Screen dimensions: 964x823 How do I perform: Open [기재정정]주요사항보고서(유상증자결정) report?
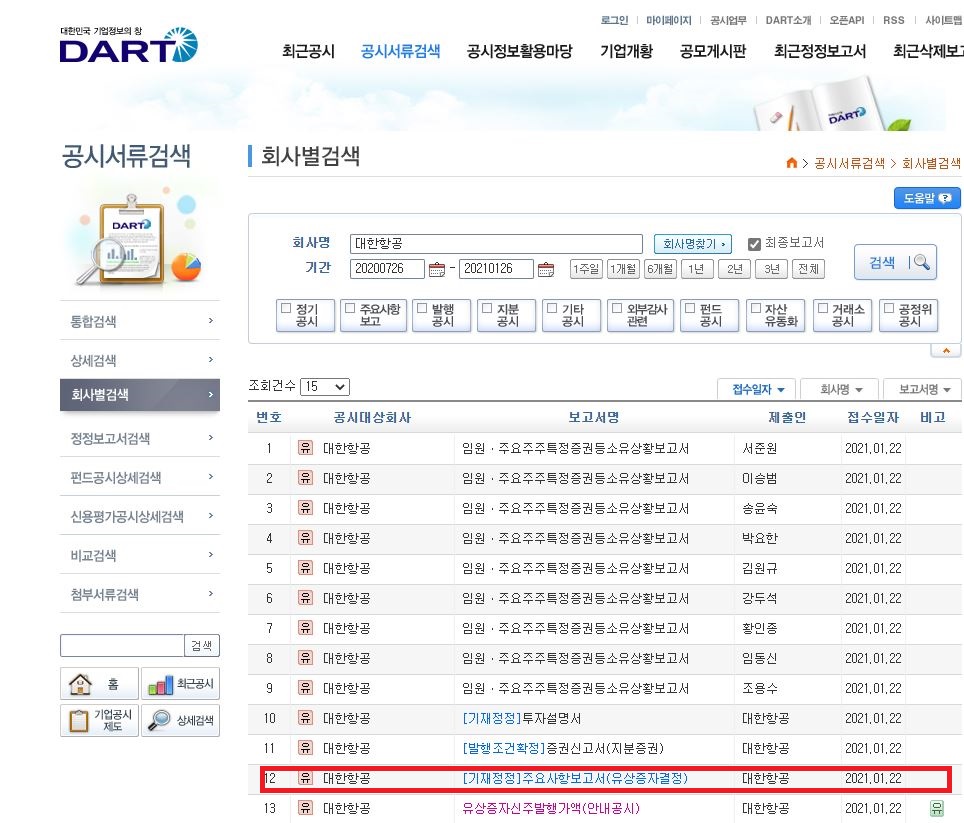coord(575,778)
